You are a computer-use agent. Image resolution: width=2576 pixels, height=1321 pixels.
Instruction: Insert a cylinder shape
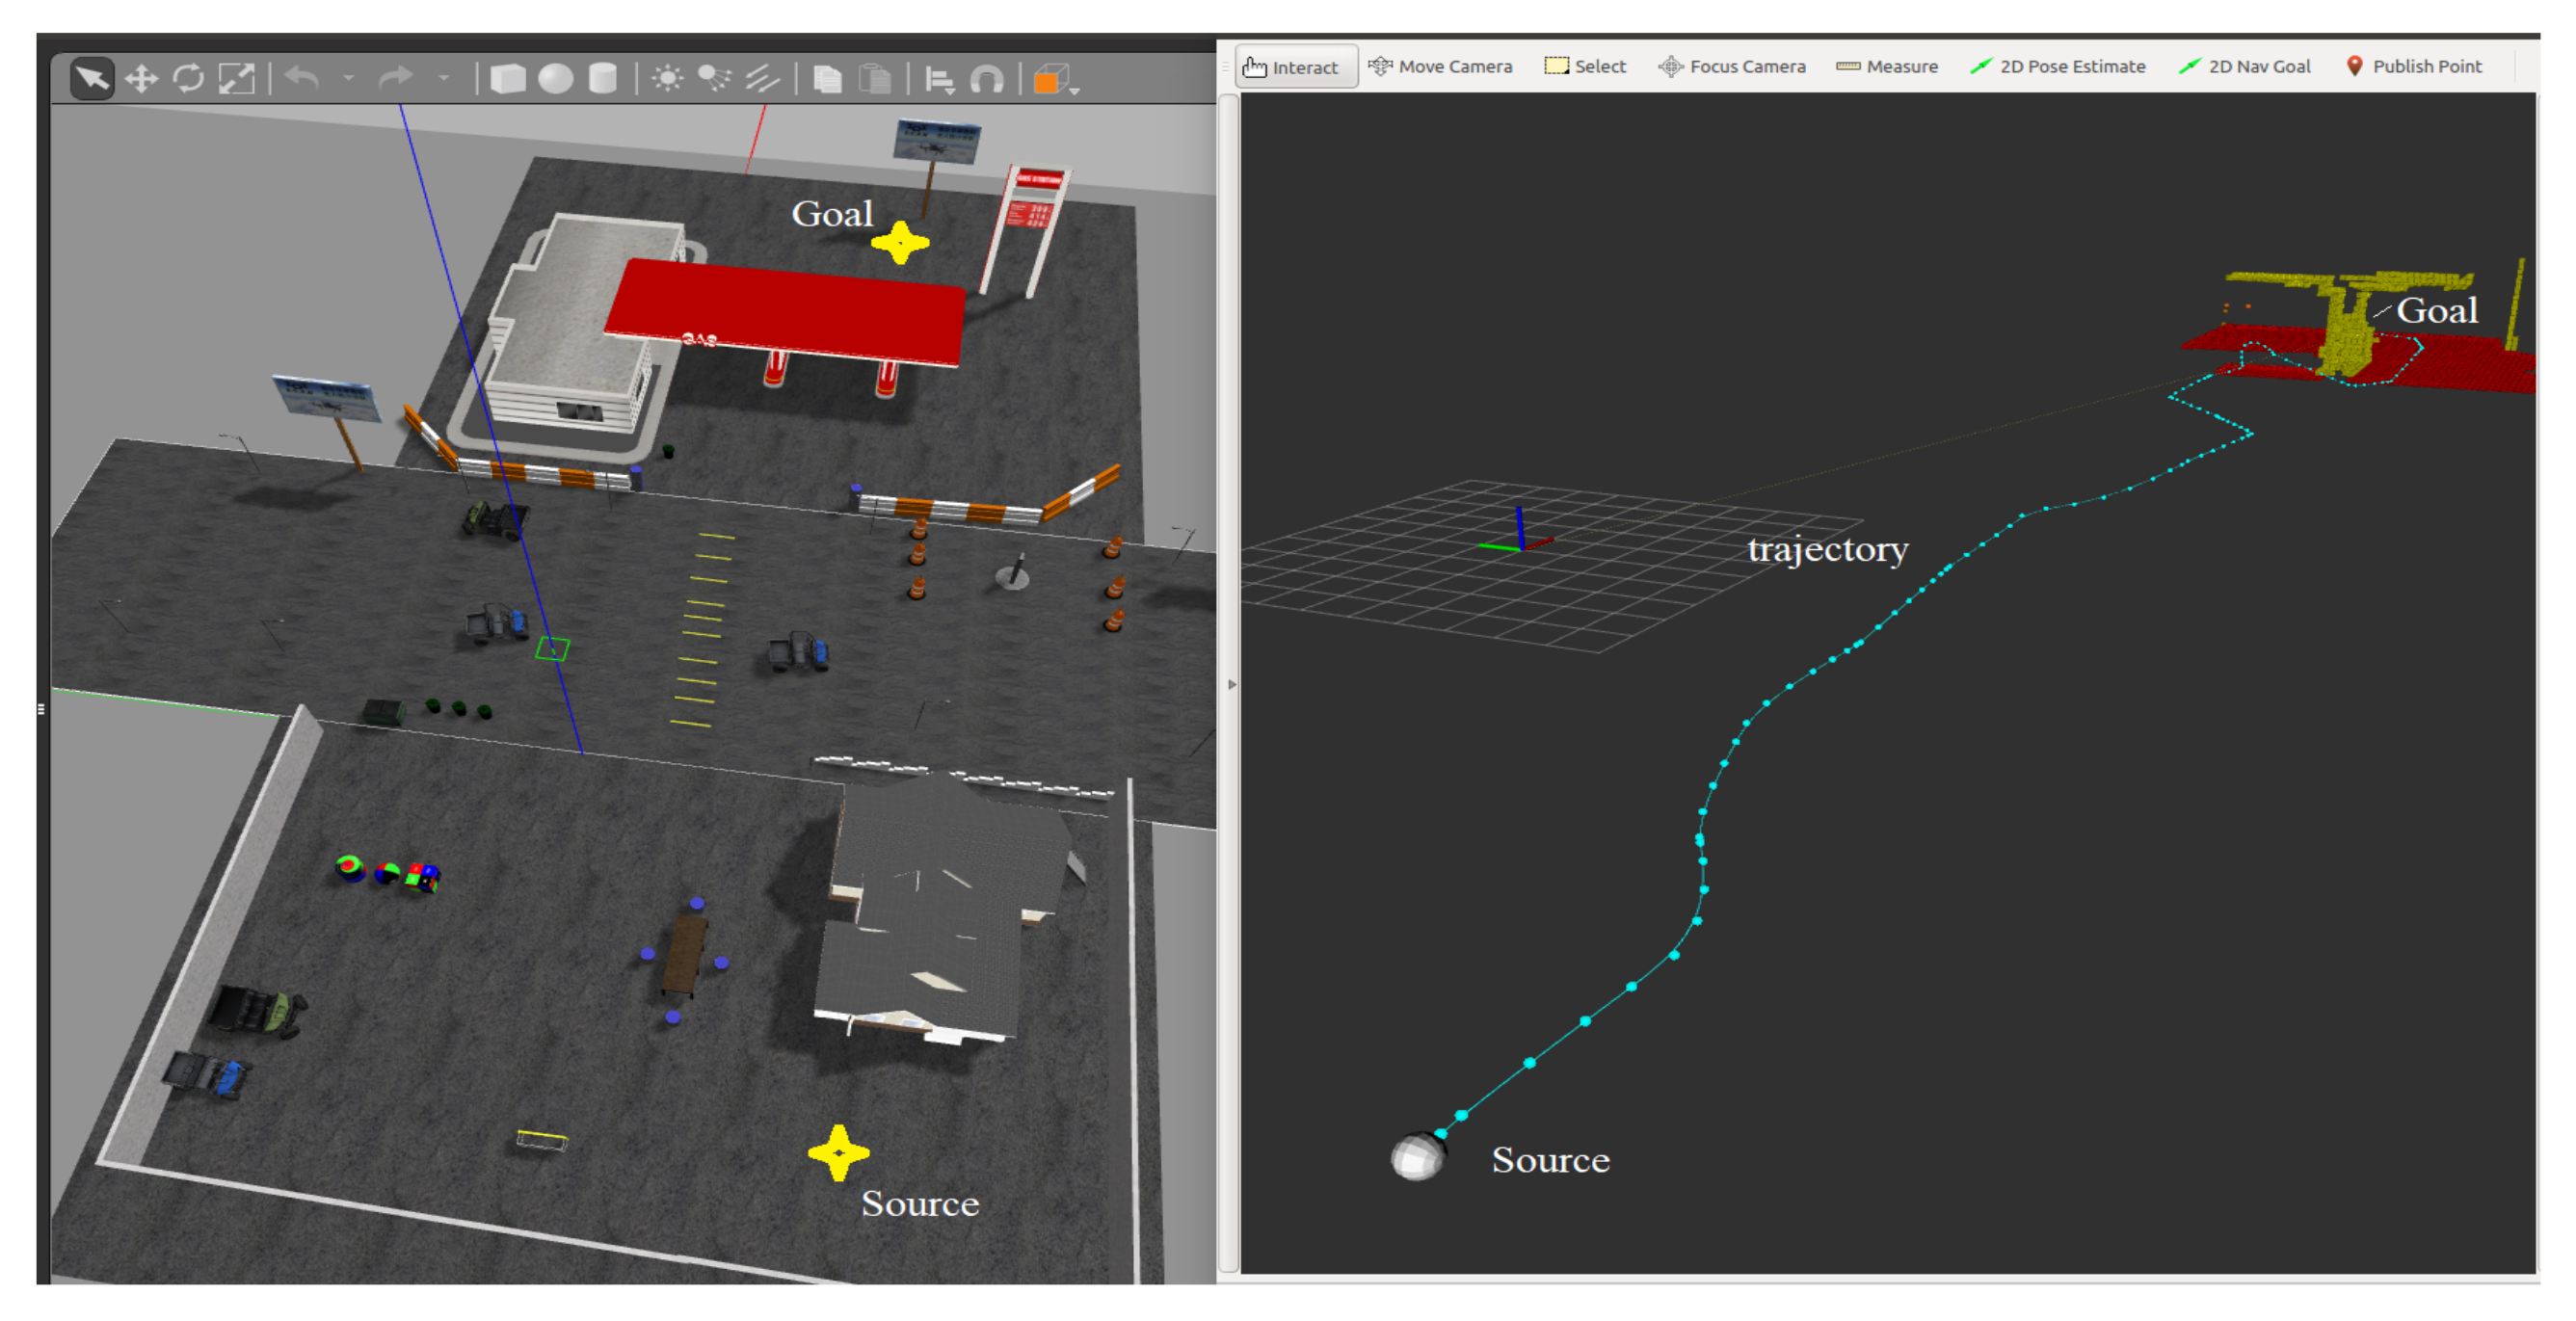tap(603, 79)
